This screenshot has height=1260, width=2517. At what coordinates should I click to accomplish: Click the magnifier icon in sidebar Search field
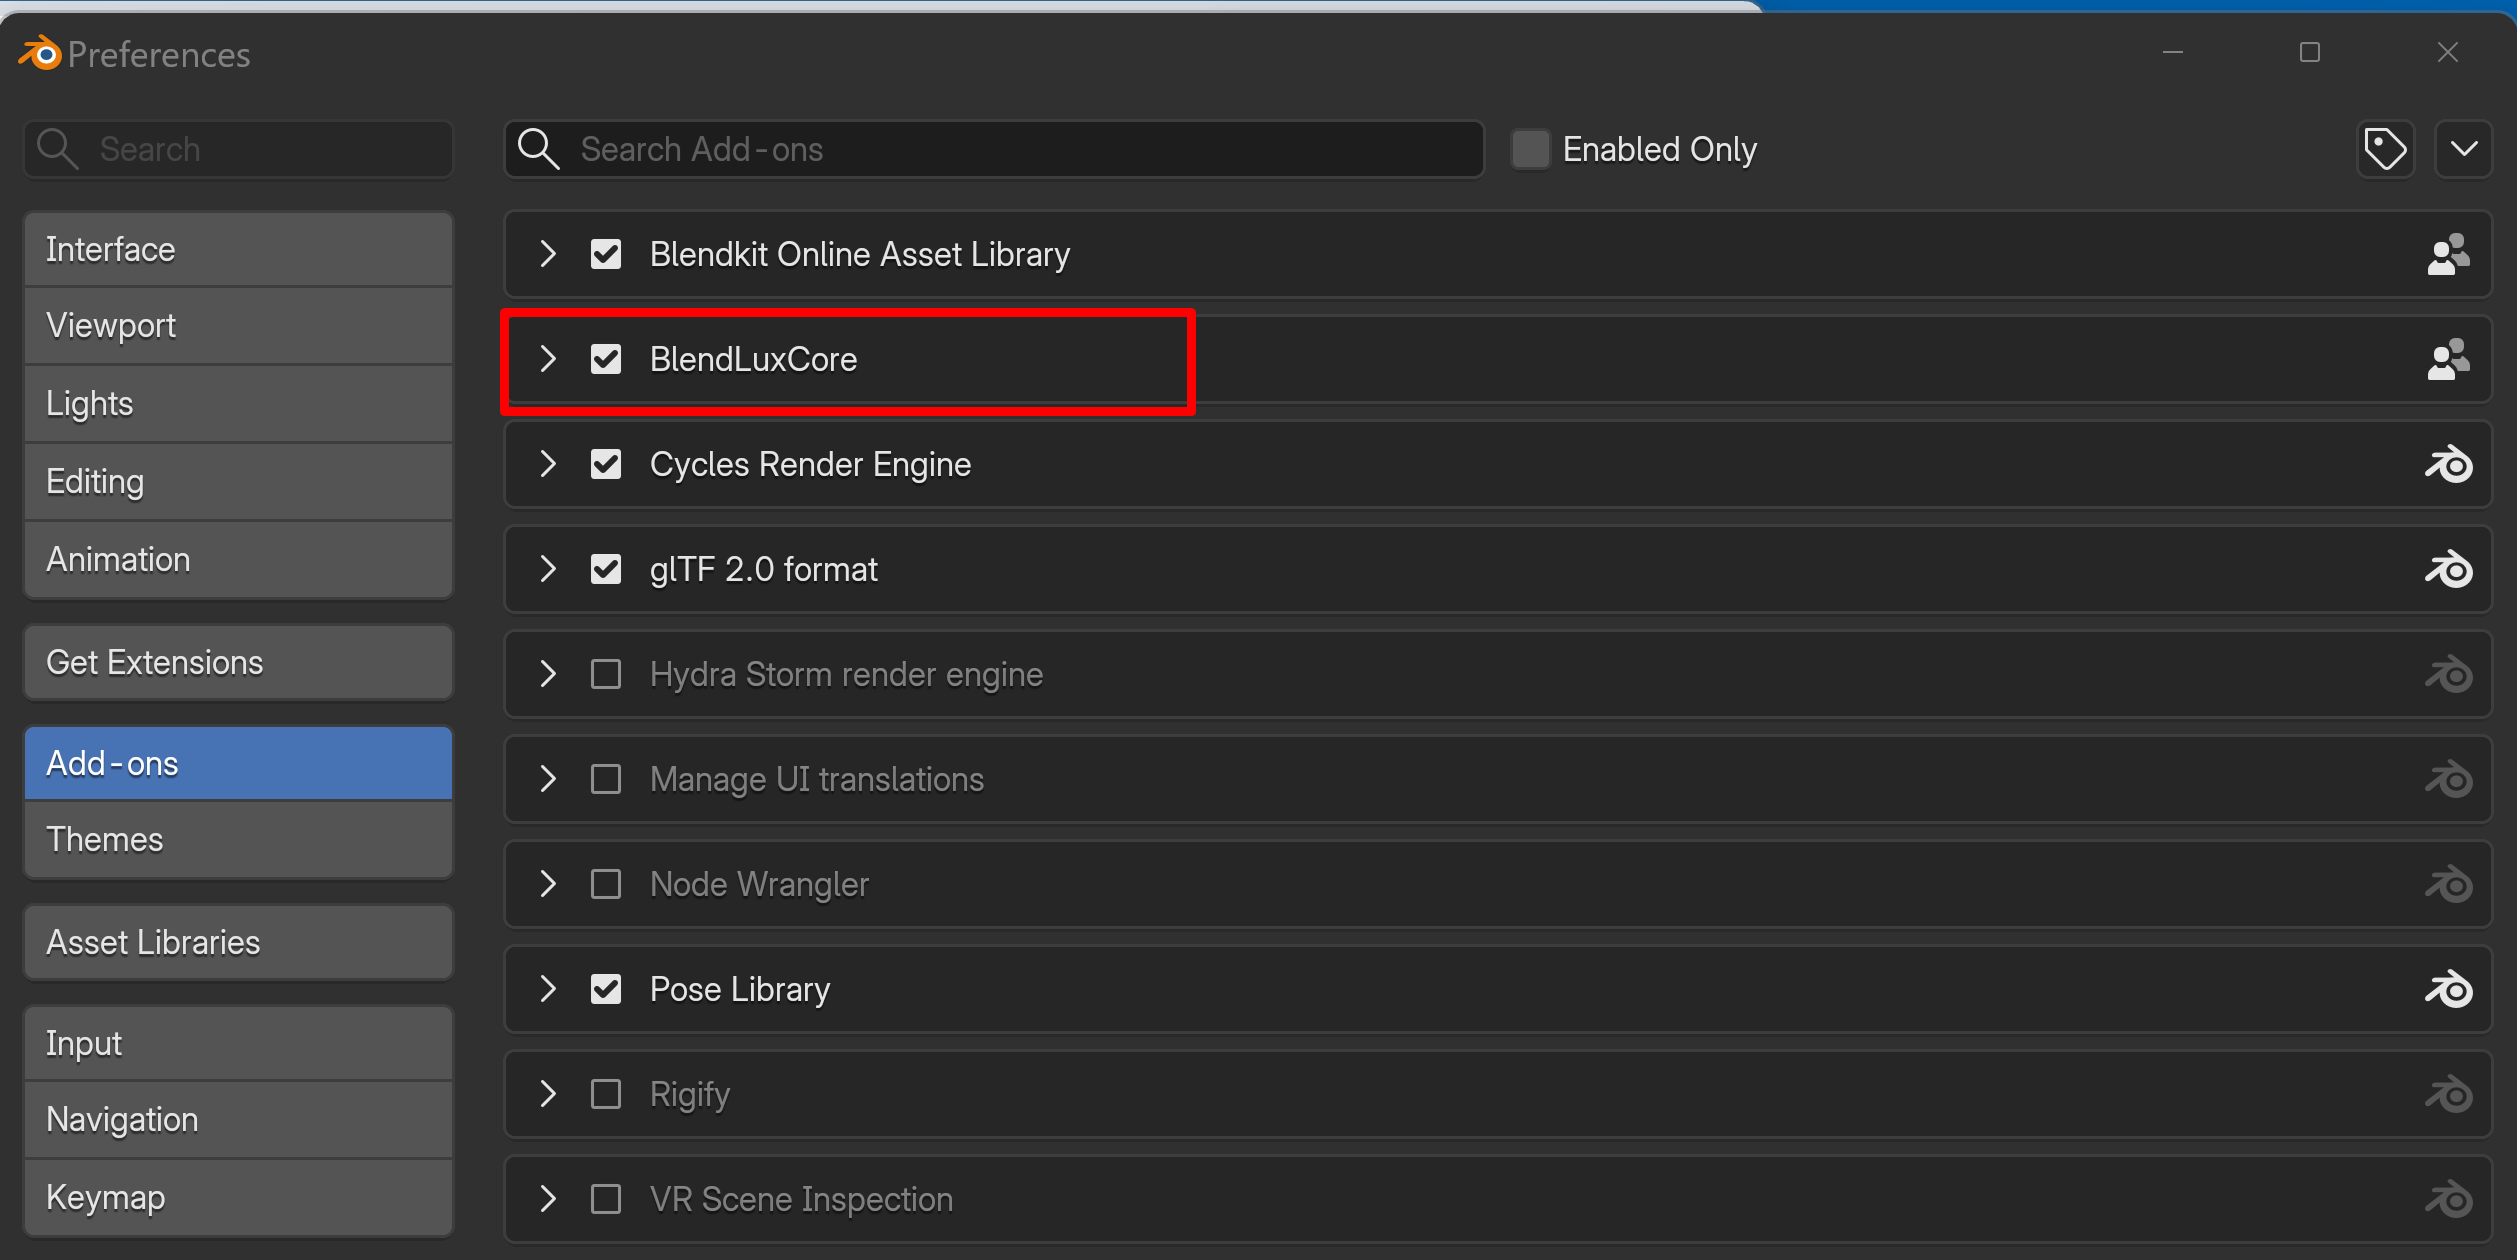tap(57, 149)
